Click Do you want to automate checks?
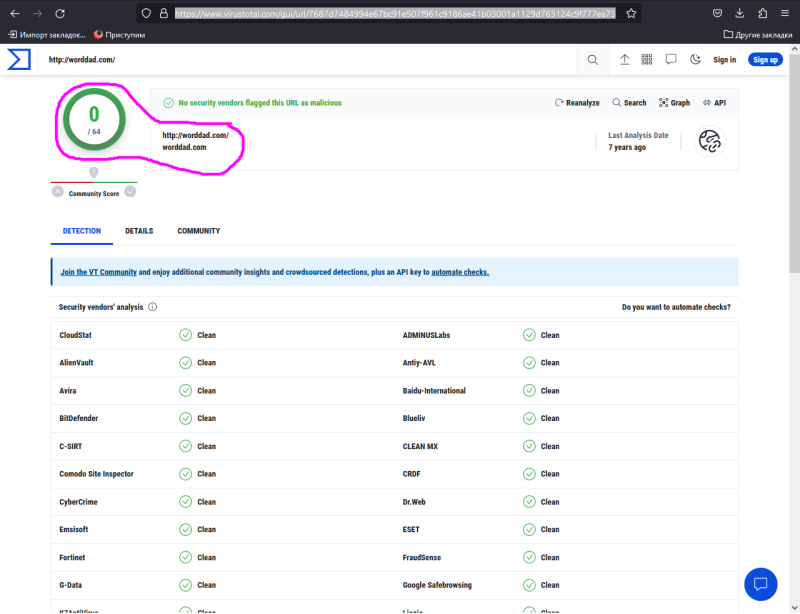Image resolution: width=800 pixels, height=614 pixels. click(676, 307)
